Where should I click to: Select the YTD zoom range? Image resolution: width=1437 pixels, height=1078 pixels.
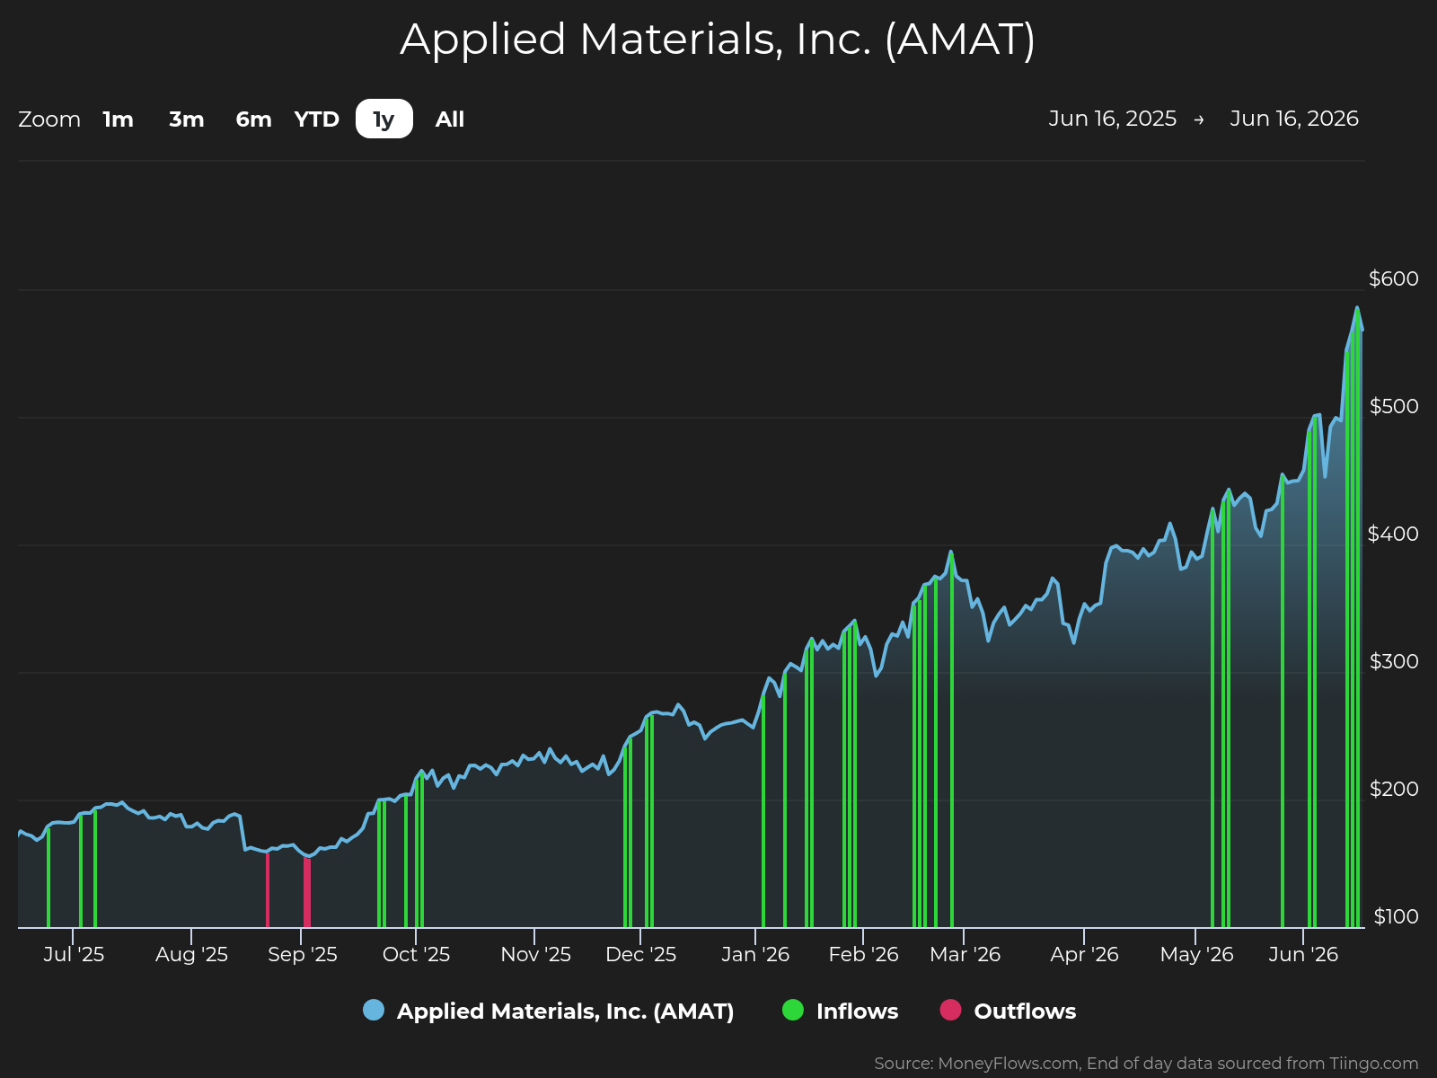tap(317, 119)
